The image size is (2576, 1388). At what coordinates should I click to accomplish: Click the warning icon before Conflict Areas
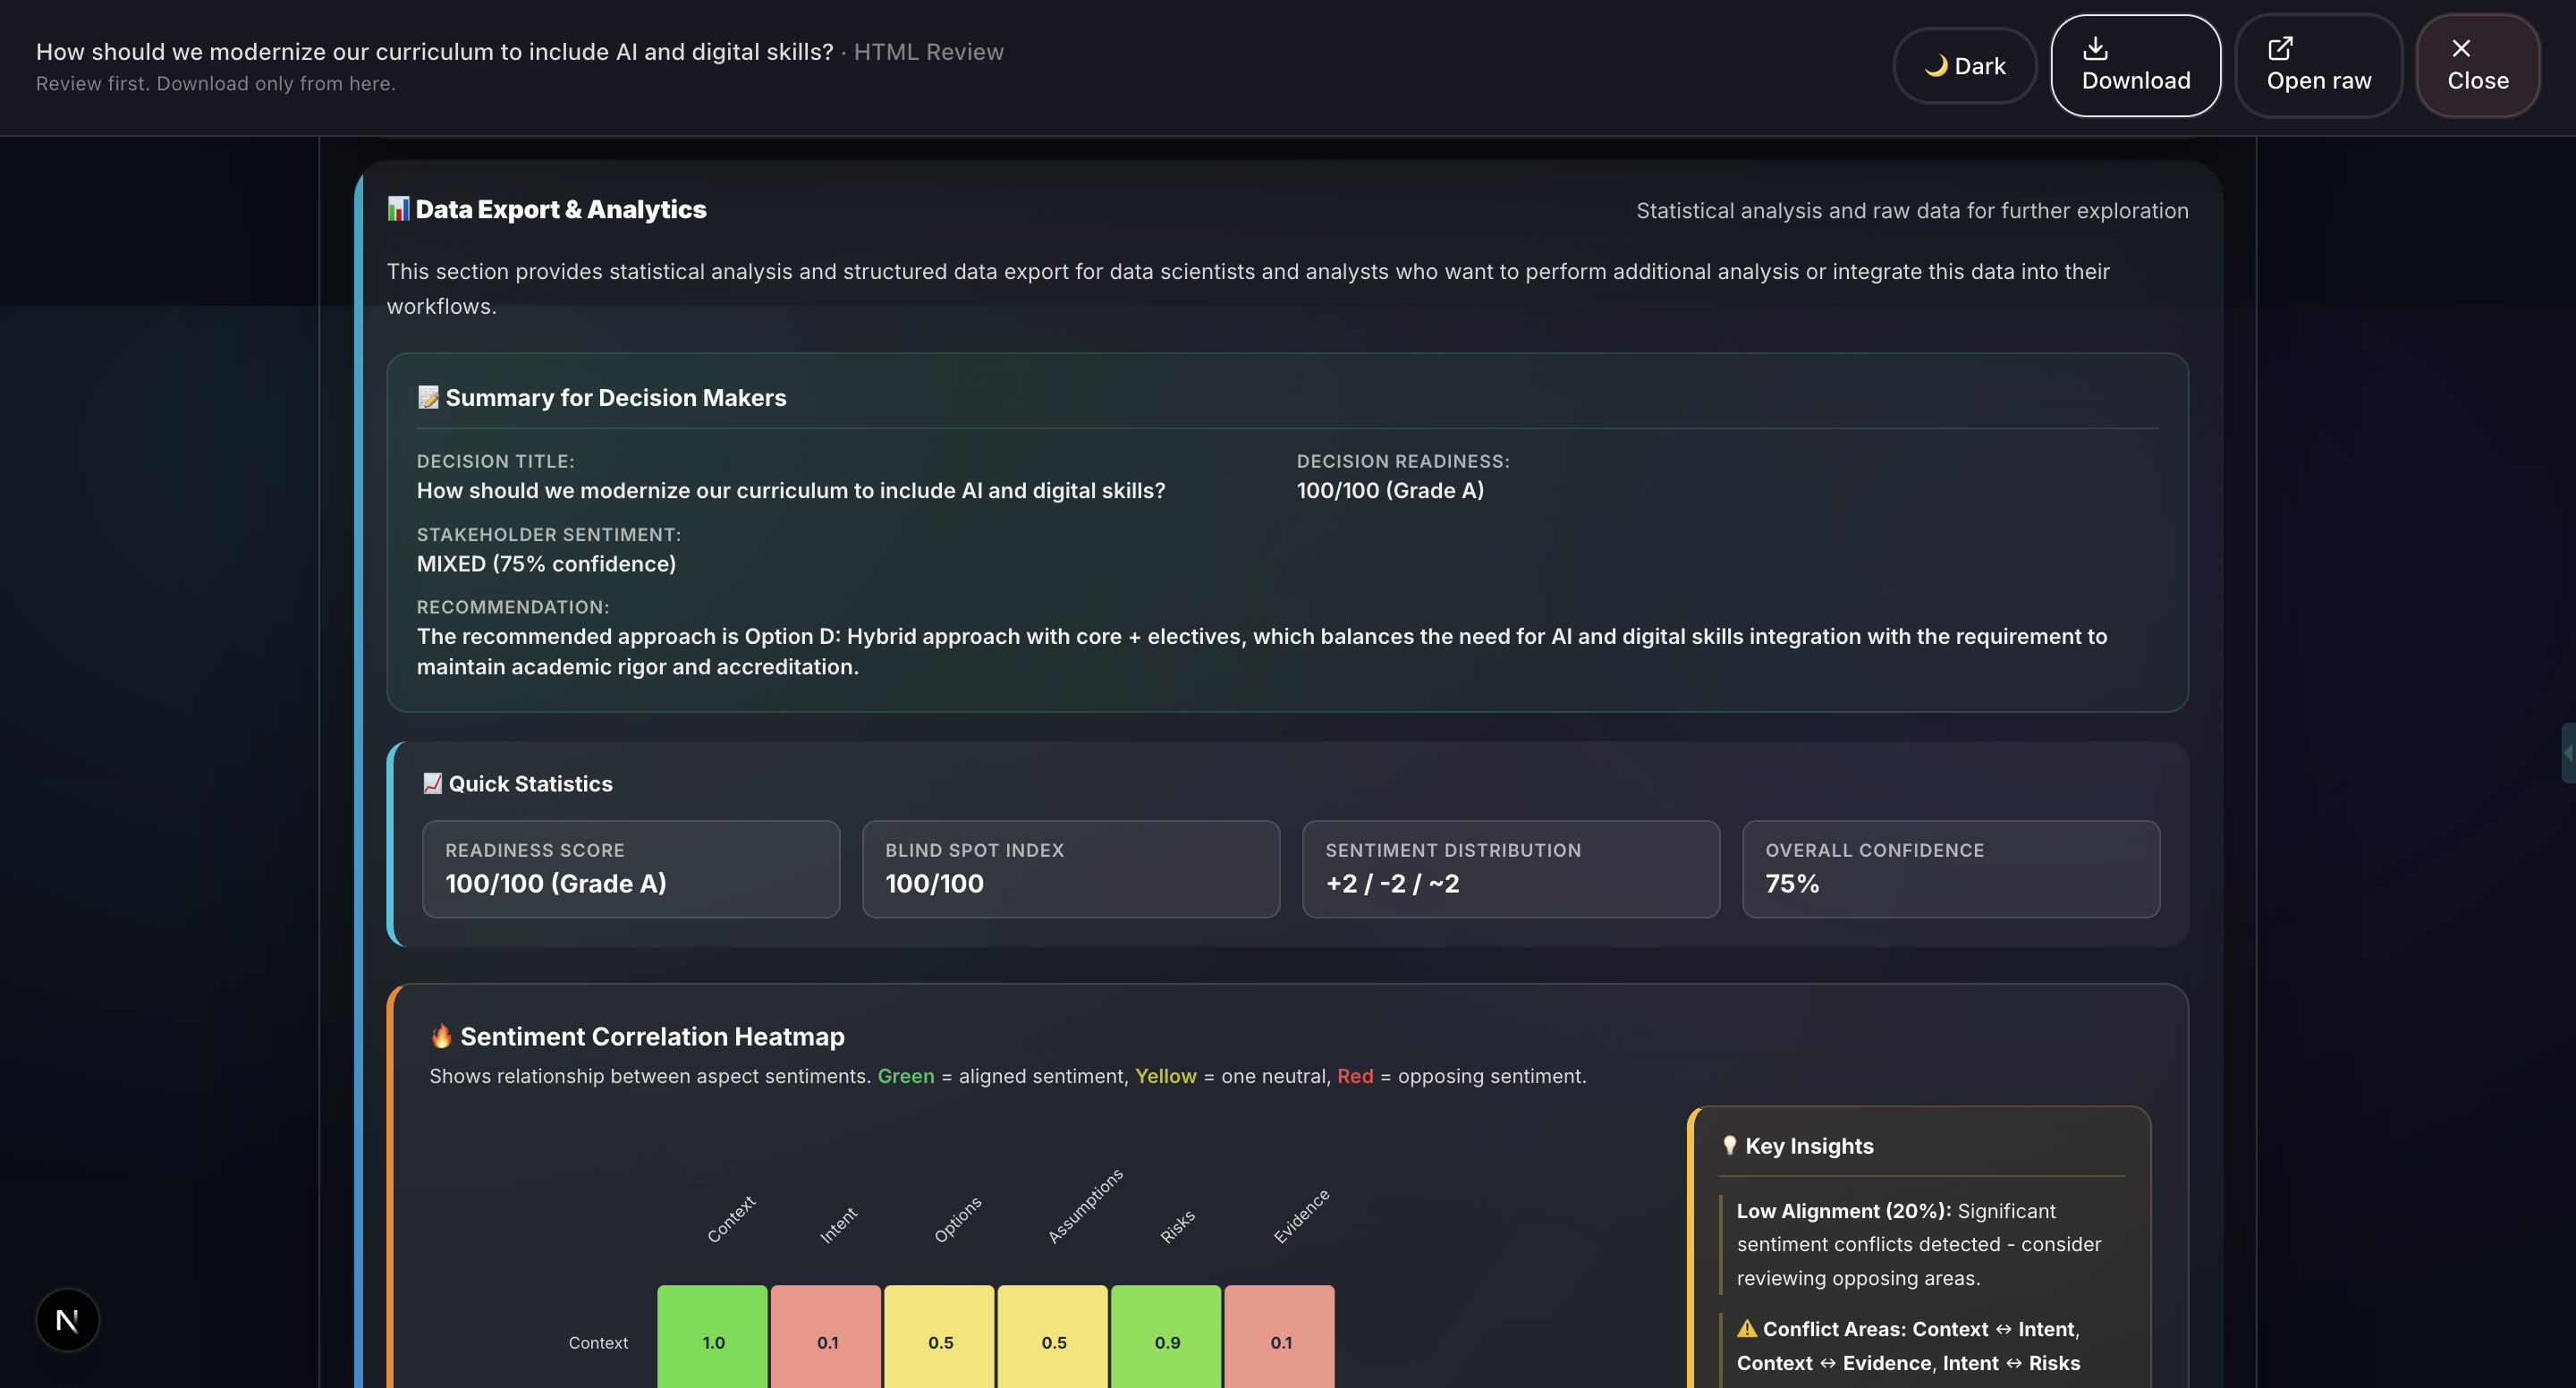pos(1746,1329)
